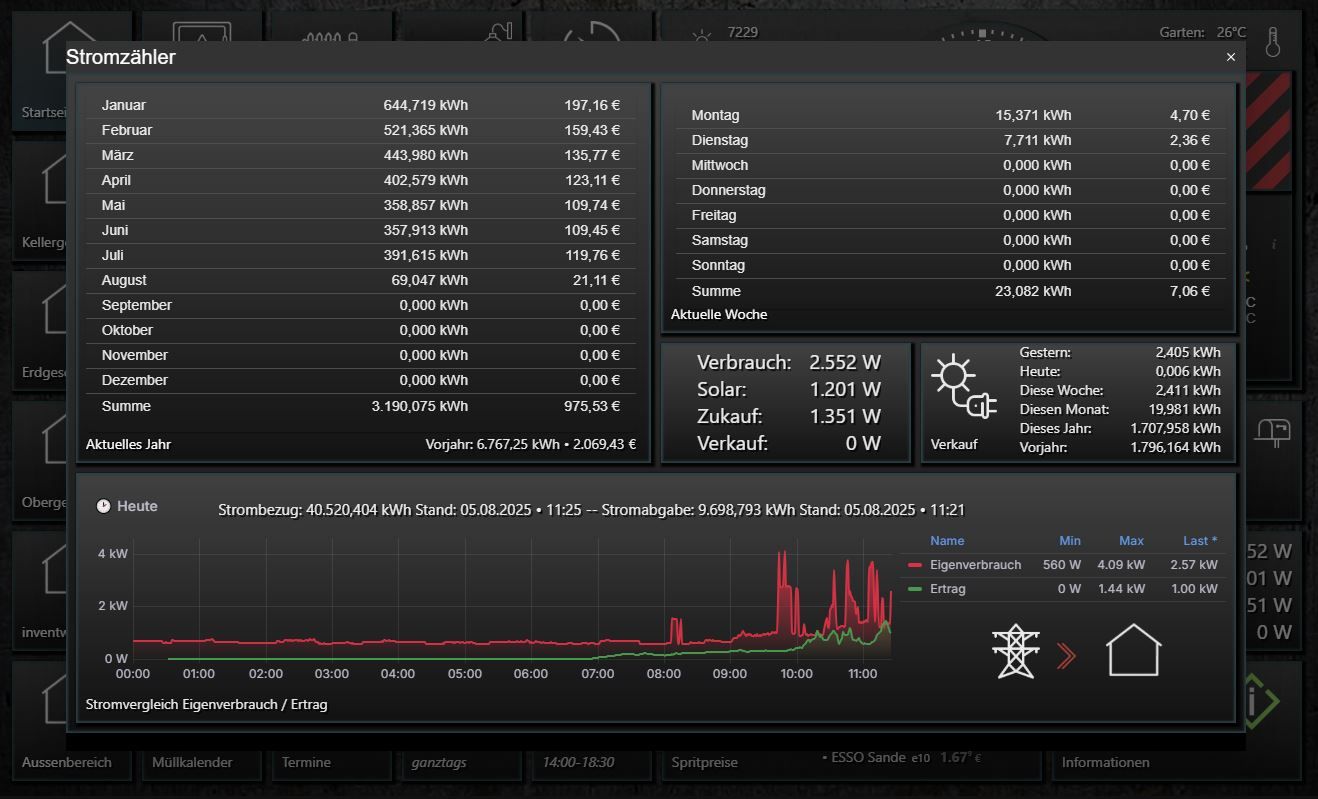Click the yearly total cost 975,53 €
This screenshot has height=799, width=1318.
point(591,406)
